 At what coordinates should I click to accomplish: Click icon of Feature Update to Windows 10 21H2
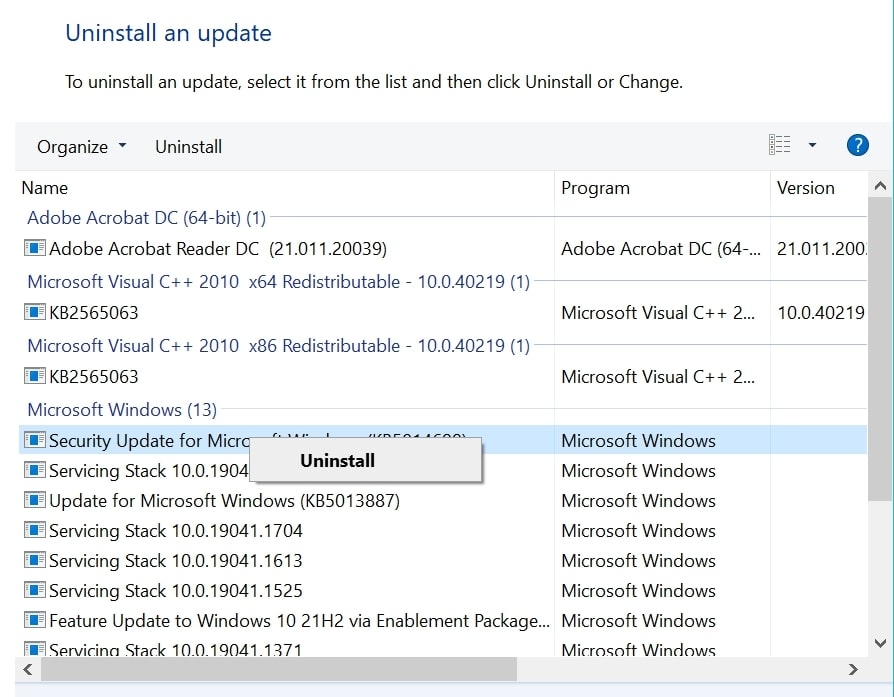point(34,620)
